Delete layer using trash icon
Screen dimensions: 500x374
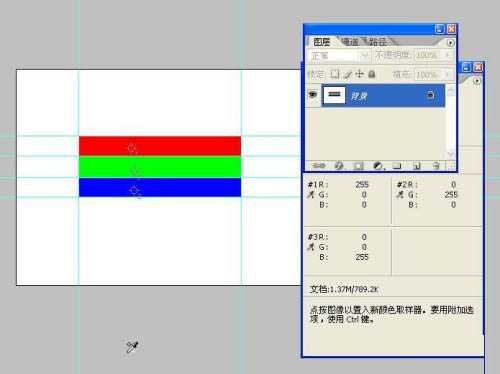coord(436,165)
